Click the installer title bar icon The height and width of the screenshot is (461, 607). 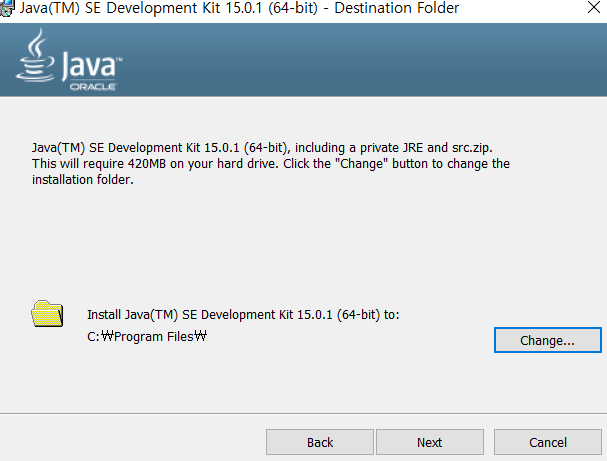point(7,8)
